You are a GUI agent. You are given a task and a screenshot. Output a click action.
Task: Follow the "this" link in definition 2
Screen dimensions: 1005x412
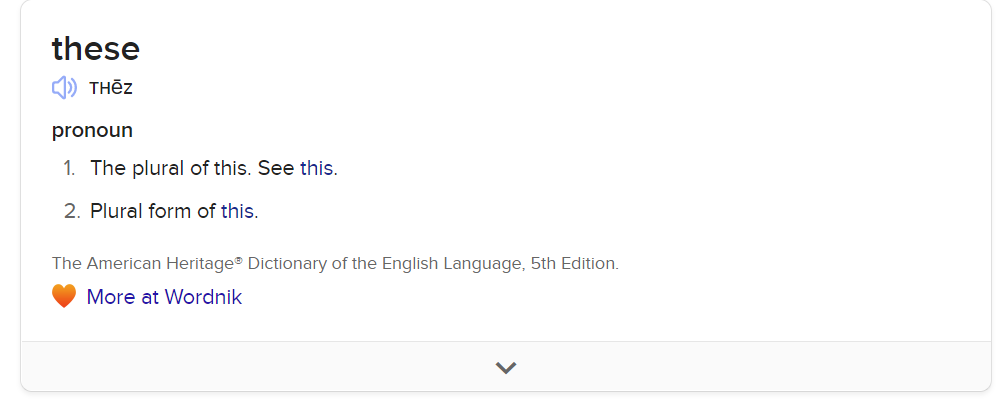tap(238, 211)
